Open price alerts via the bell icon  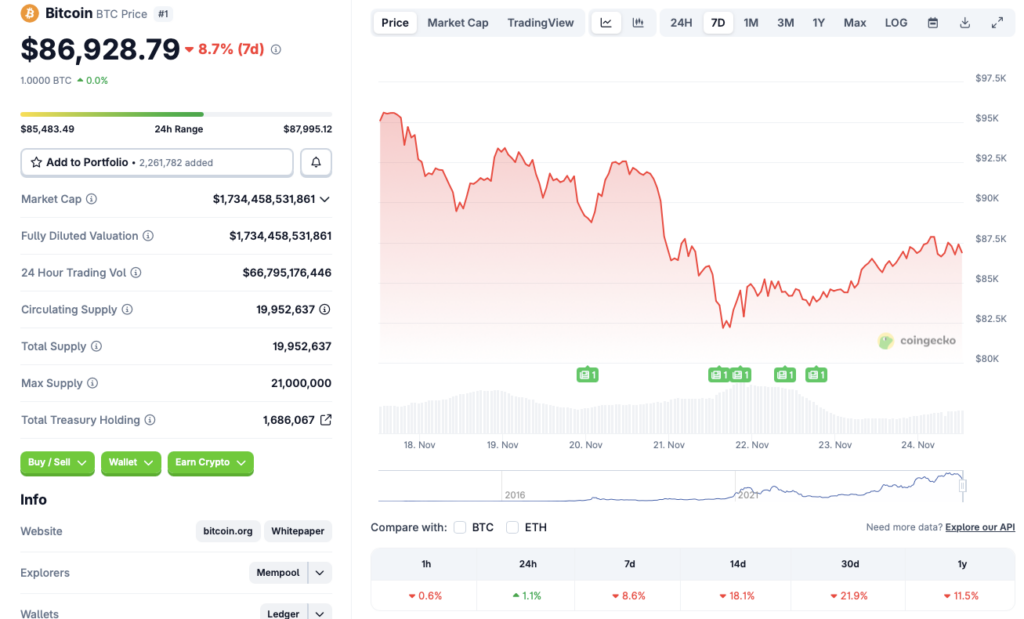click(316, 162)
